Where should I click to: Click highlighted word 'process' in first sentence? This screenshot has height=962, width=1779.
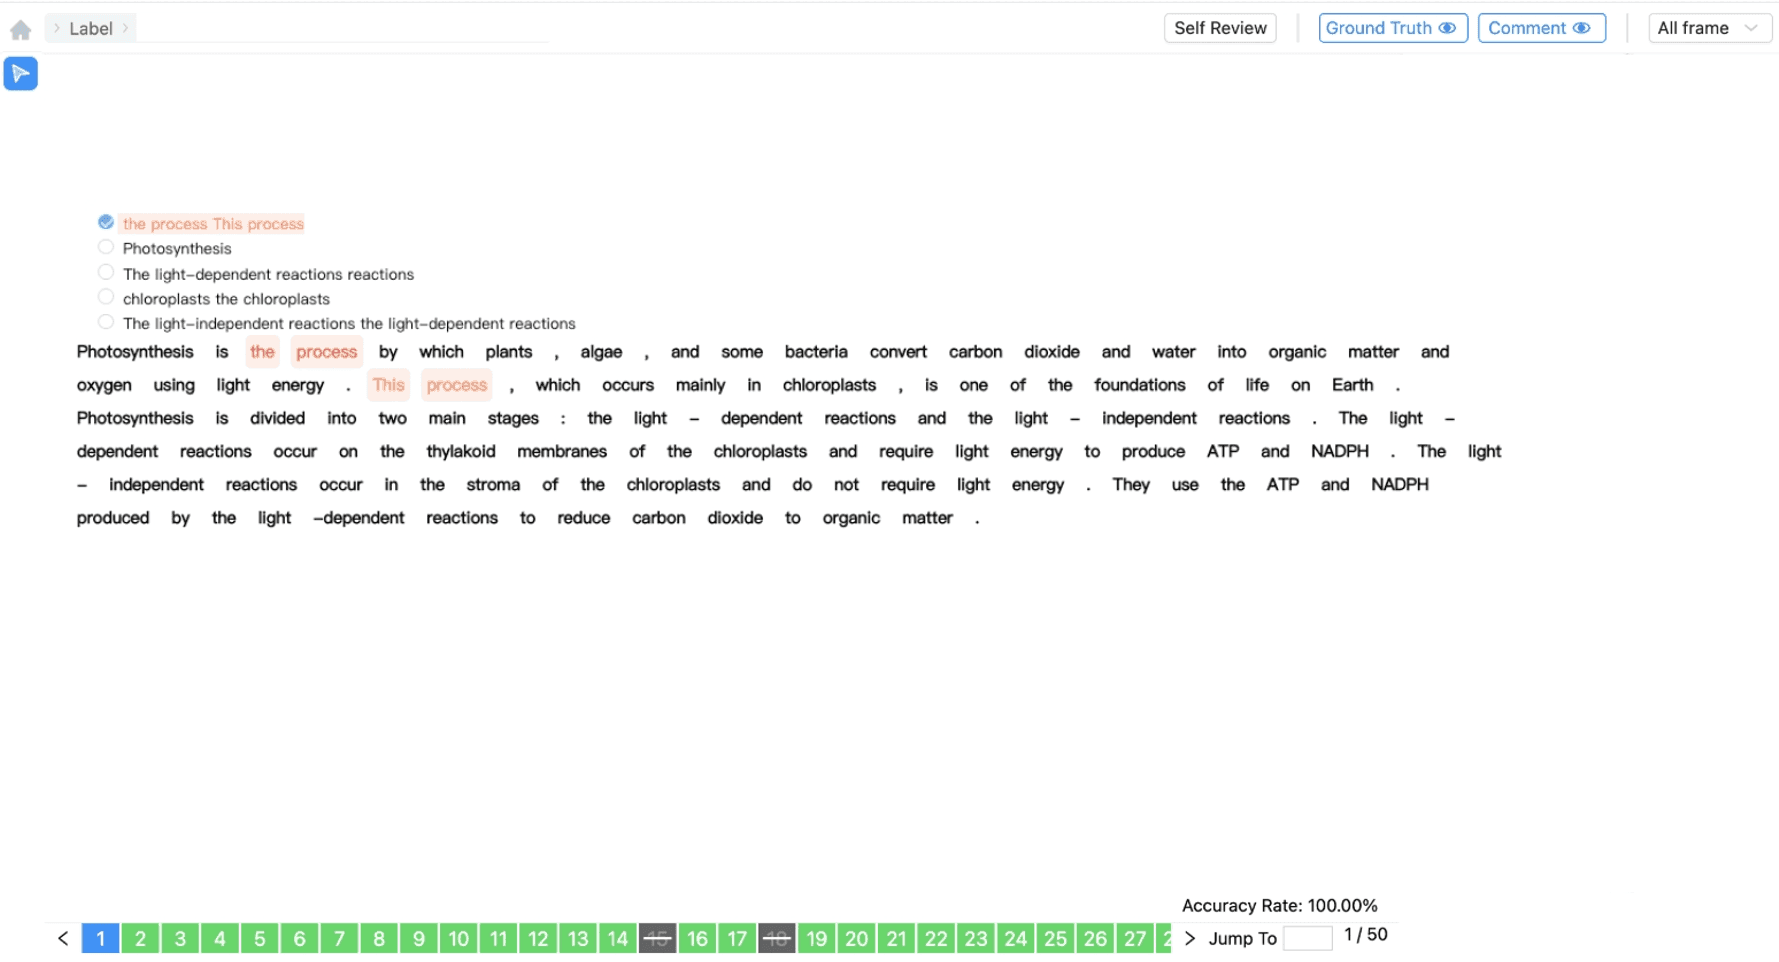click(x=326, y=352)
